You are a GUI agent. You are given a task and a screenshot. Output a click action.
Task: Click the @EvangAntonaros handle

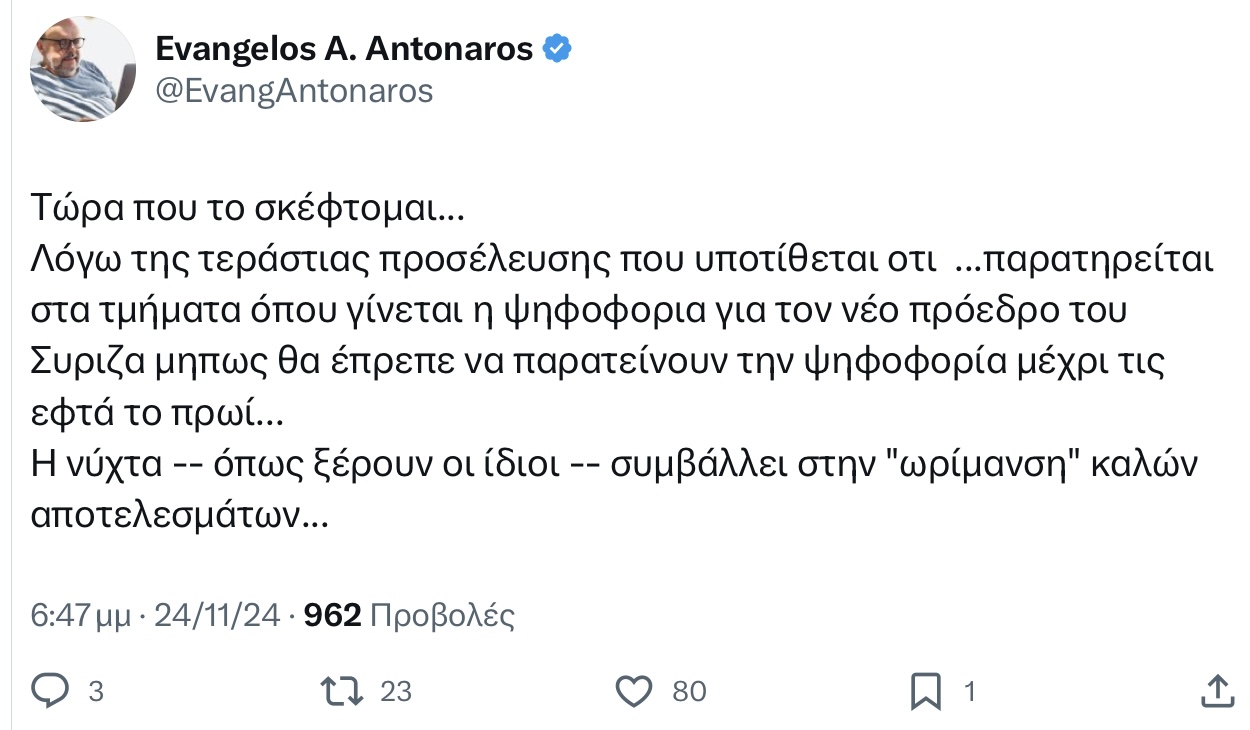(x=294, y=92)
